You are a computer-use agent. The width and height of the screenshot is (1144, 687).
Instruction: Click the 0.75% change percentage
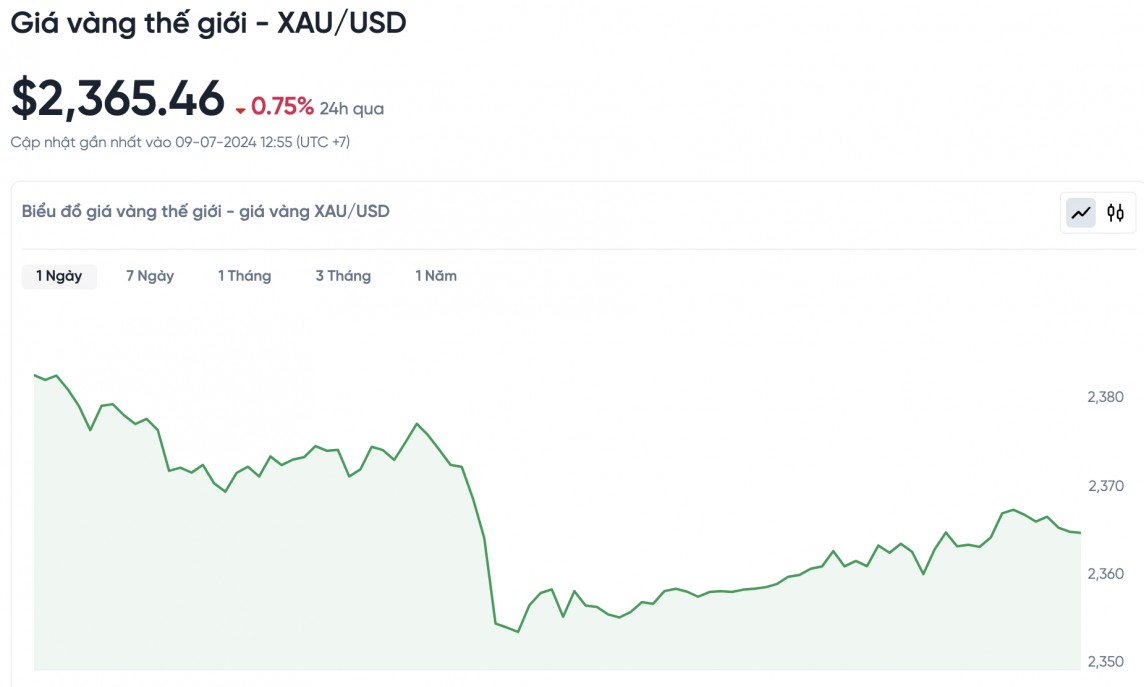[282, 107]
